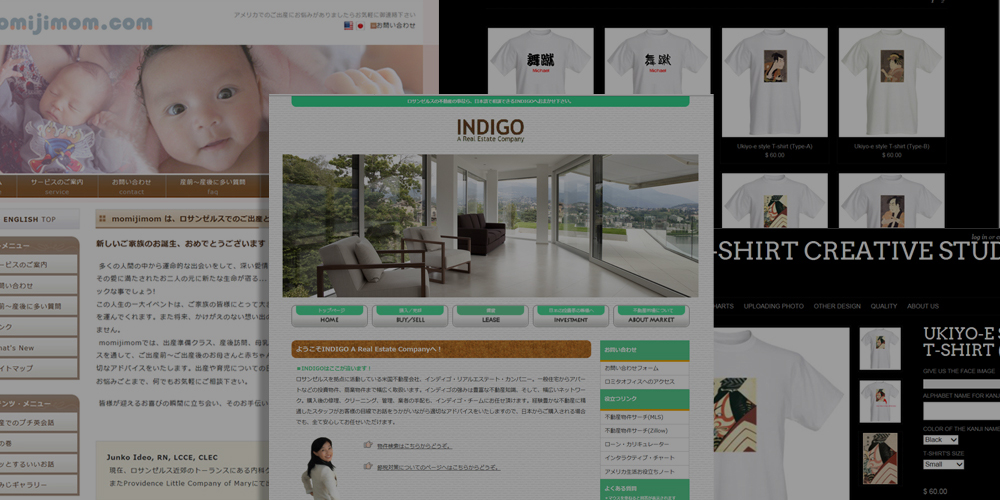Click UPLOADING PHOTO in the T-shirt menu
The height and width of the screenshot is (500, 1000).
click(x=774, y=306)
